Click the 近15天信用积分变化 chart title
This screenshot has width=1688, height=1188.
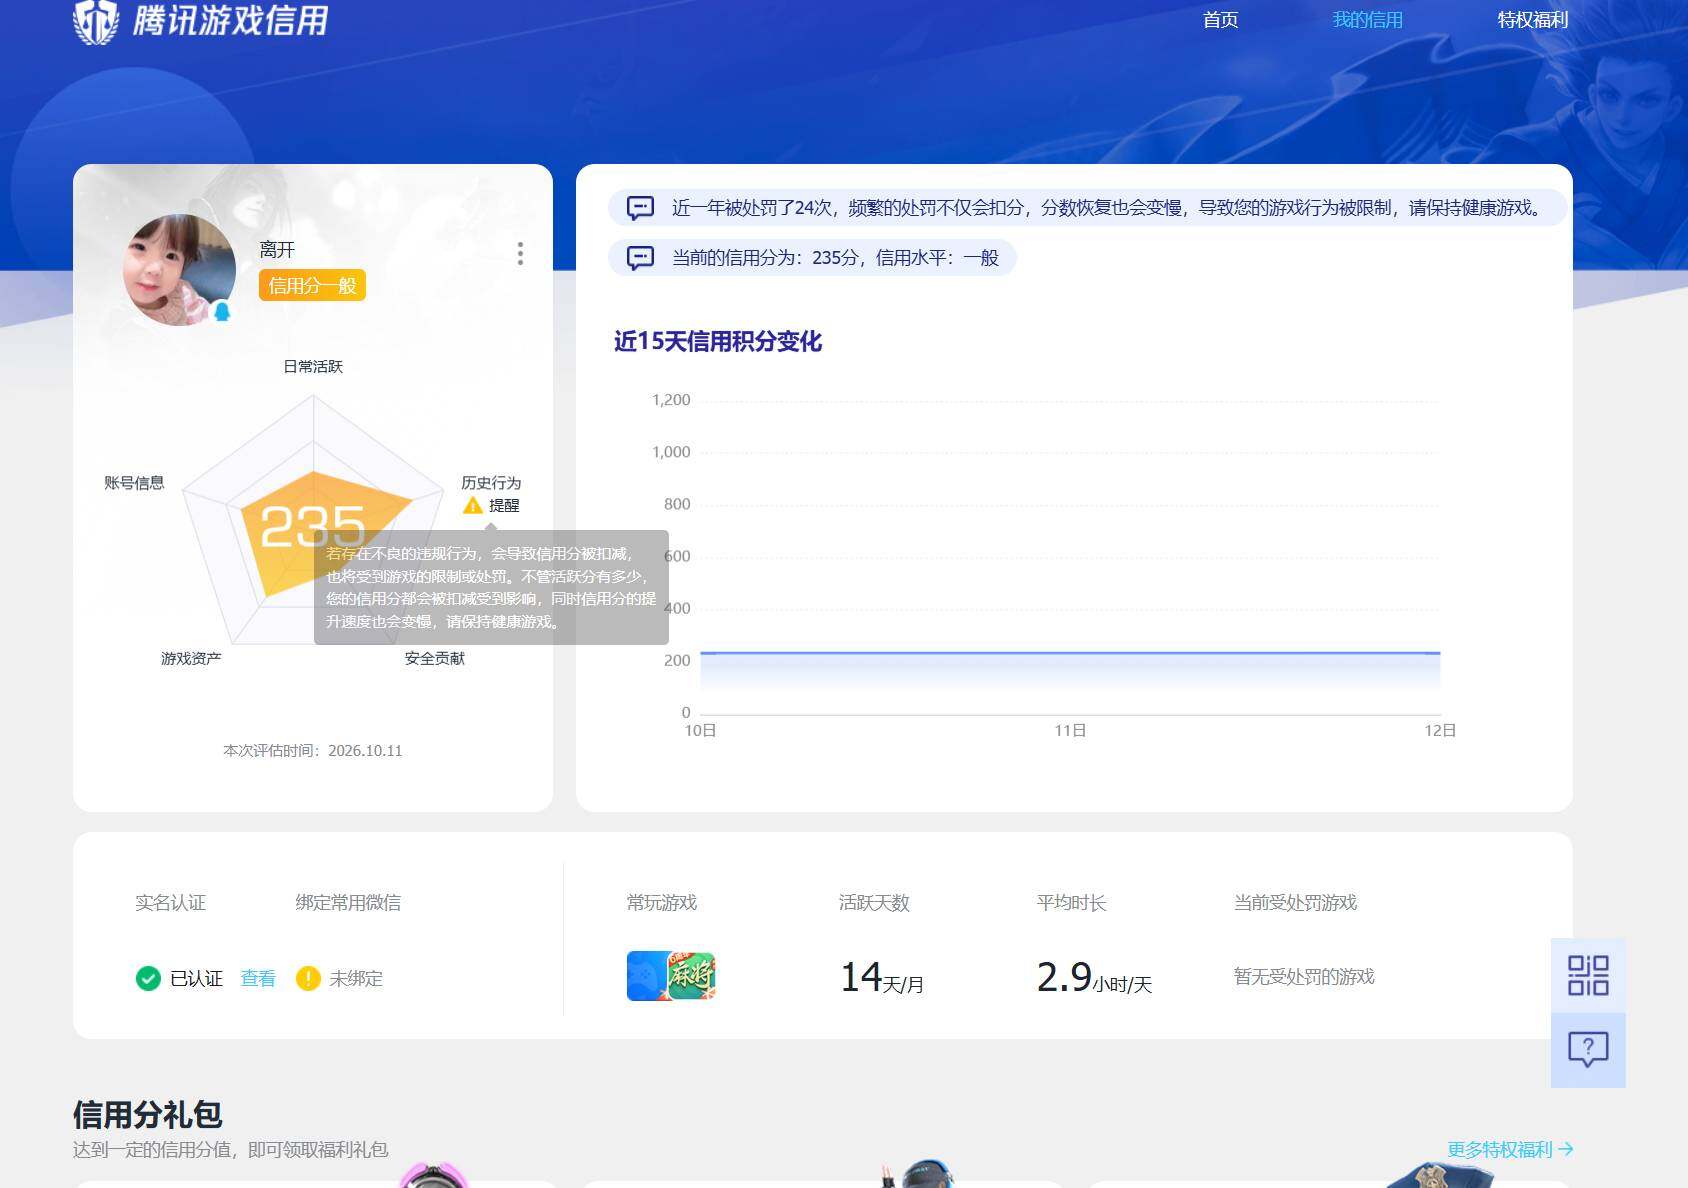[718, 341]
